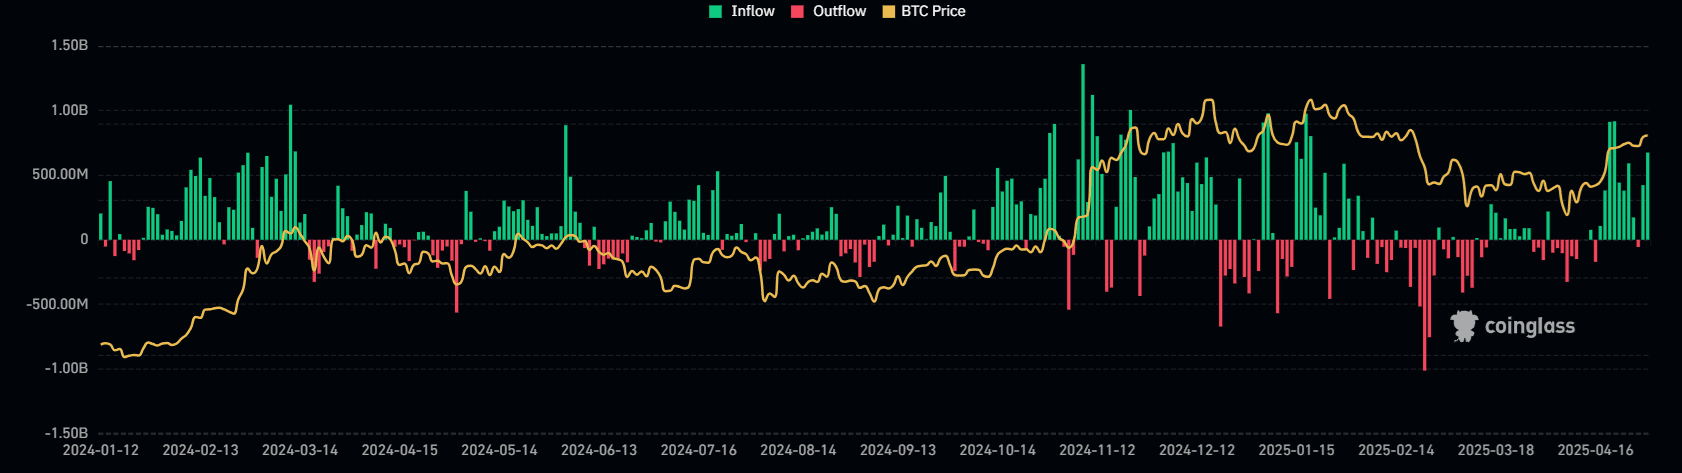Click the 0 y-axis baseline label
Image resolution: width=1682 pixels, height=473 pixels.
(x=84, y=240)
